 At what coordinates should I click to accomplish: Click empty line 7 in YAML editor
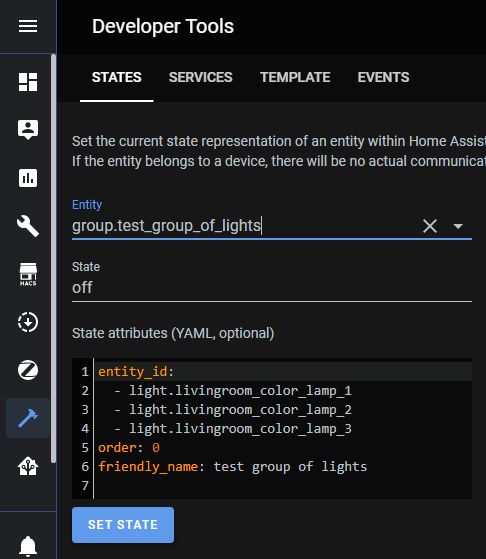point(283,486)
